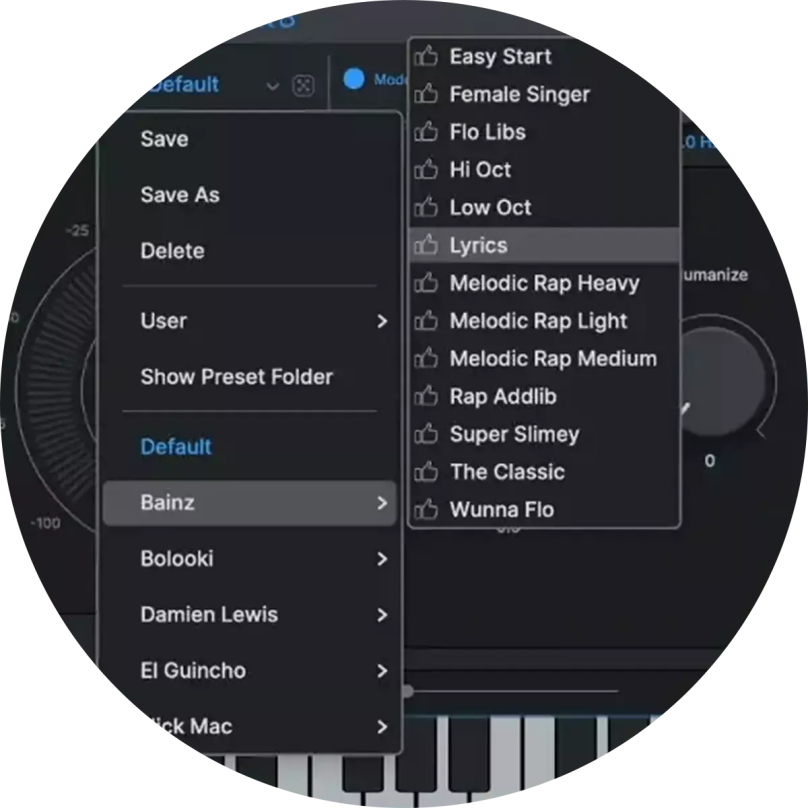Click the randomize dice icon next to Default
Screen dimensions: 808x808
click(x=303, y=86)
